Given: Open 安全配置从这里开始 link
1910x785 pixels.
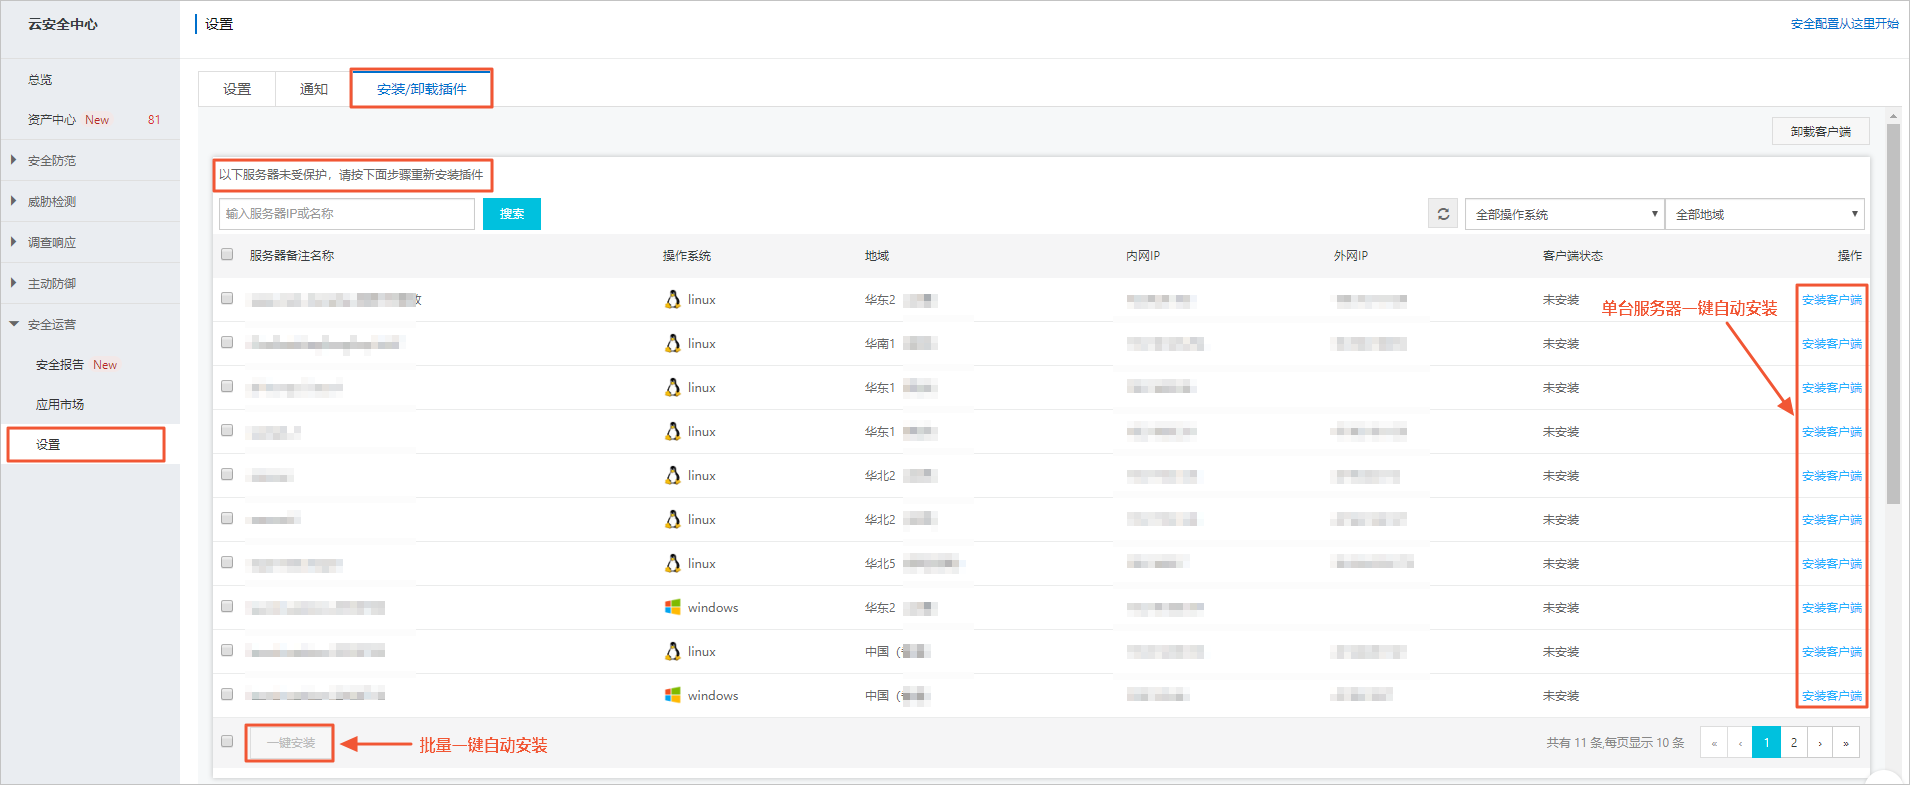Looking at the screenshot, I should (x=1844, y=23).
